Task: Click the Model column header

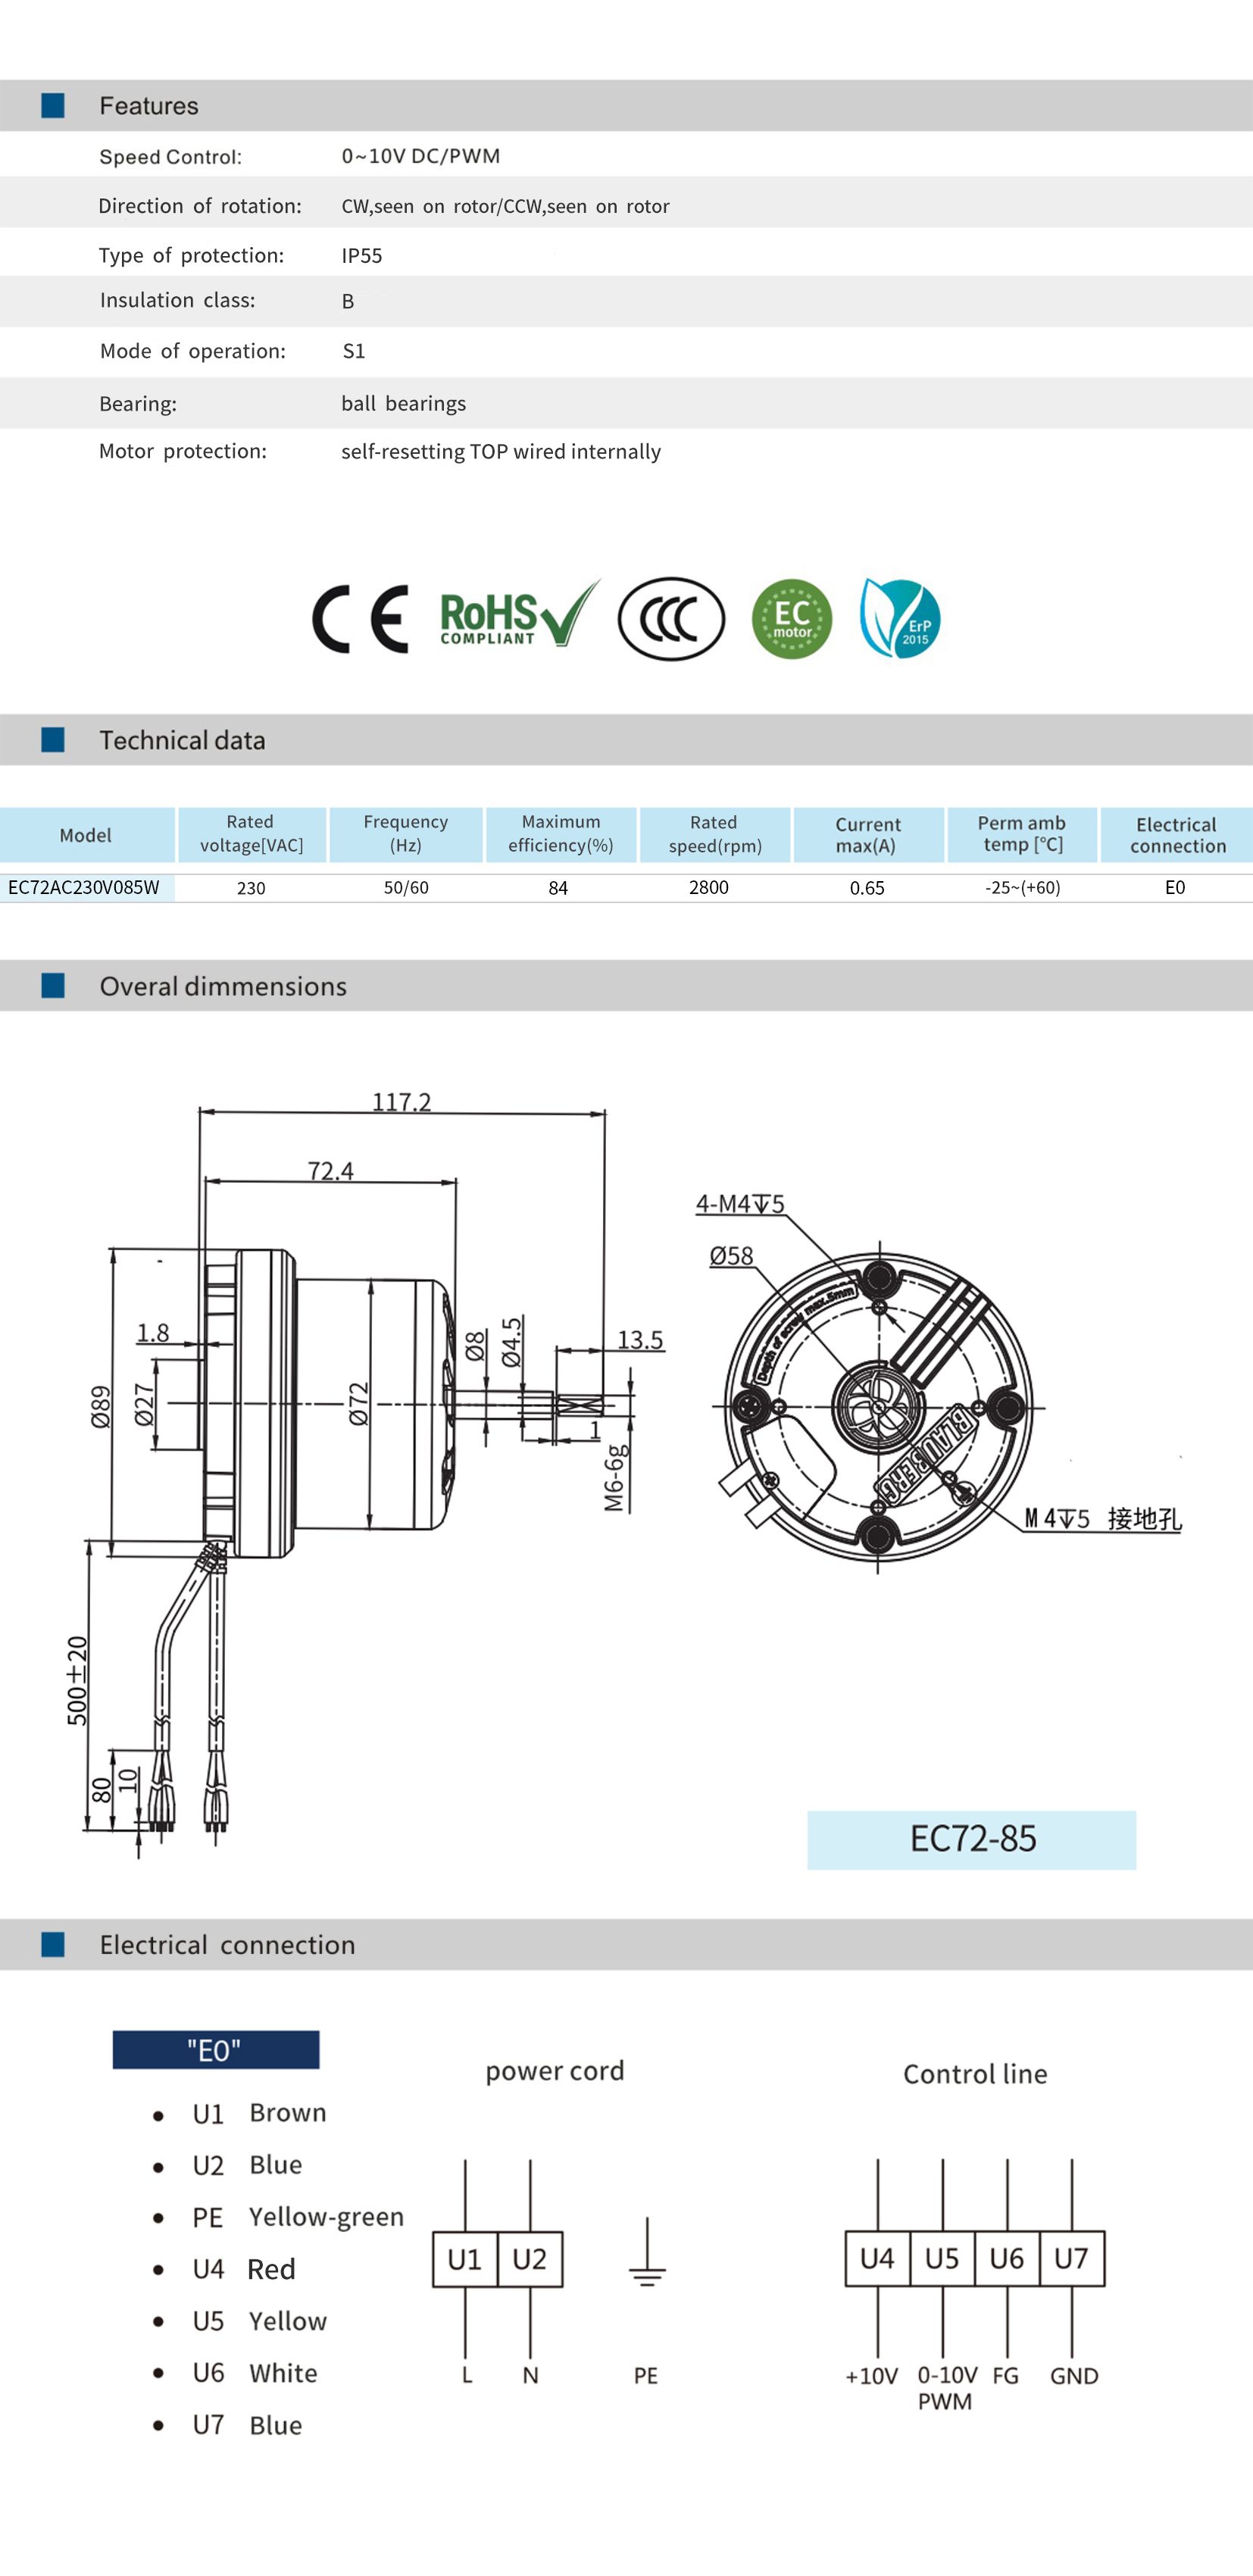Action: [x=87, y=834]
